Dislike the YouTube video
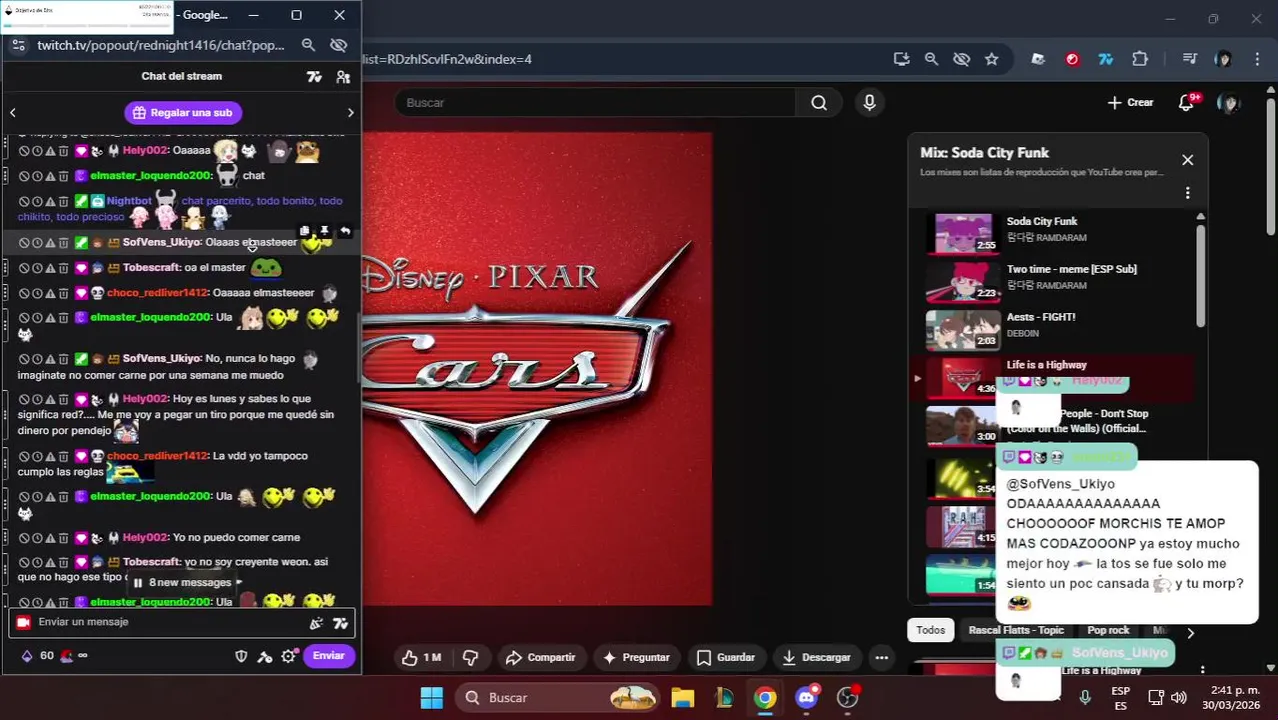The height and width of the screenshot is (720, 1278). coord(470,658)
